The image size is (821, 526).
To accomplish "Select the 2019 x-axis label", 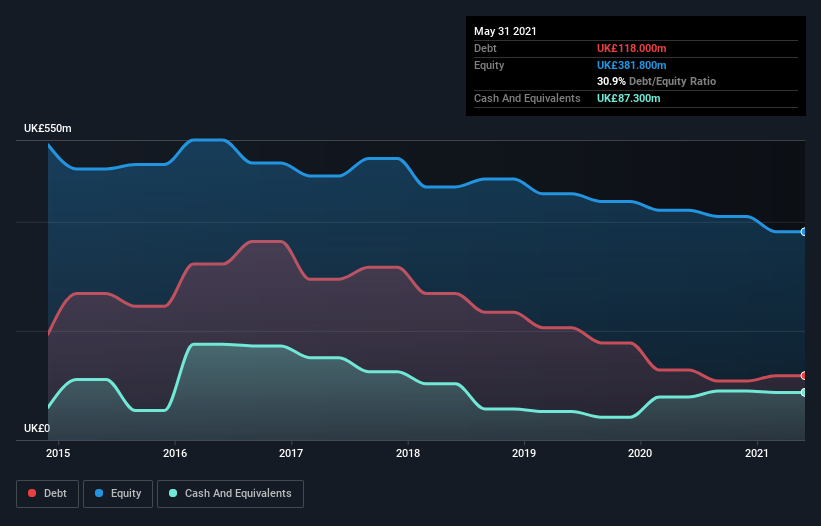I will [524, 453].
